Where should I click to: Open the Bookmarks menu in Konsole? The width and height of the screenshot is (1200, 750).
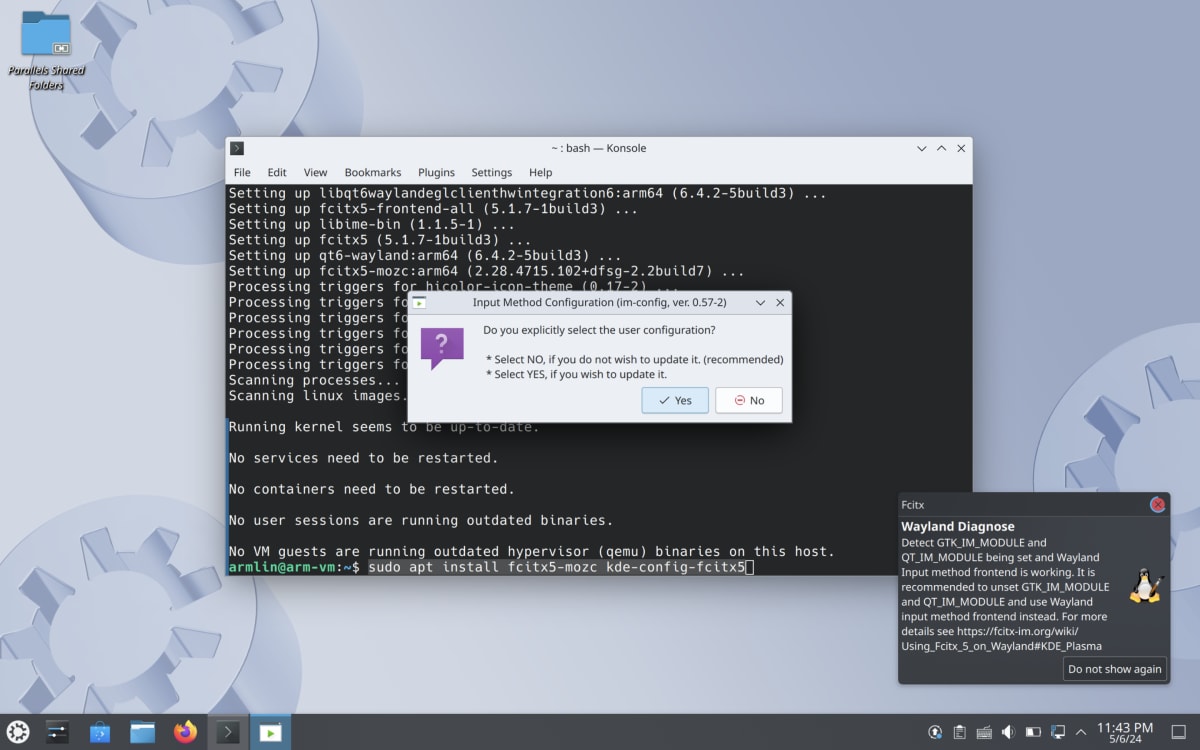pyautogui.click(x=373, y=172)
